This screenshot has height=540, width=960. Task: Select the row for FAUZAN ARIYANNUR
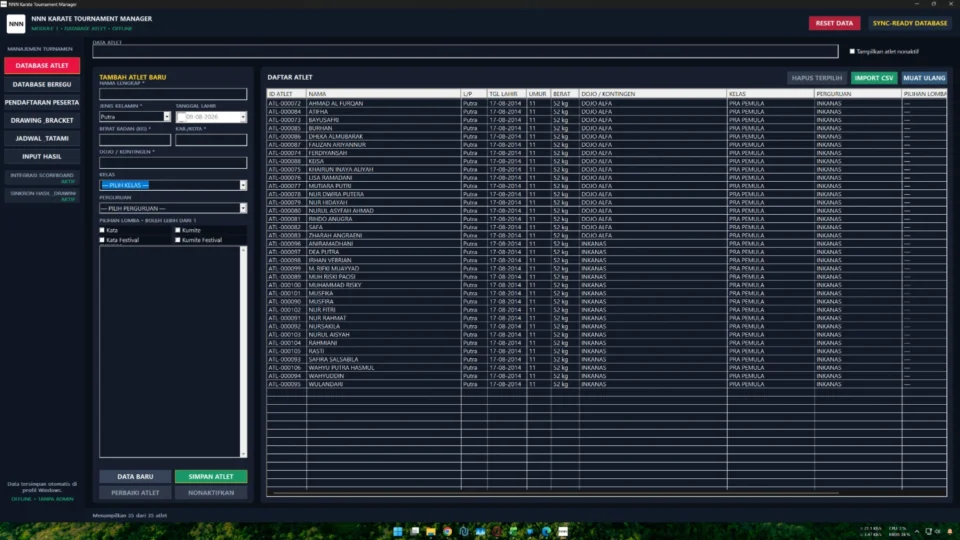[x=606, y=144]
